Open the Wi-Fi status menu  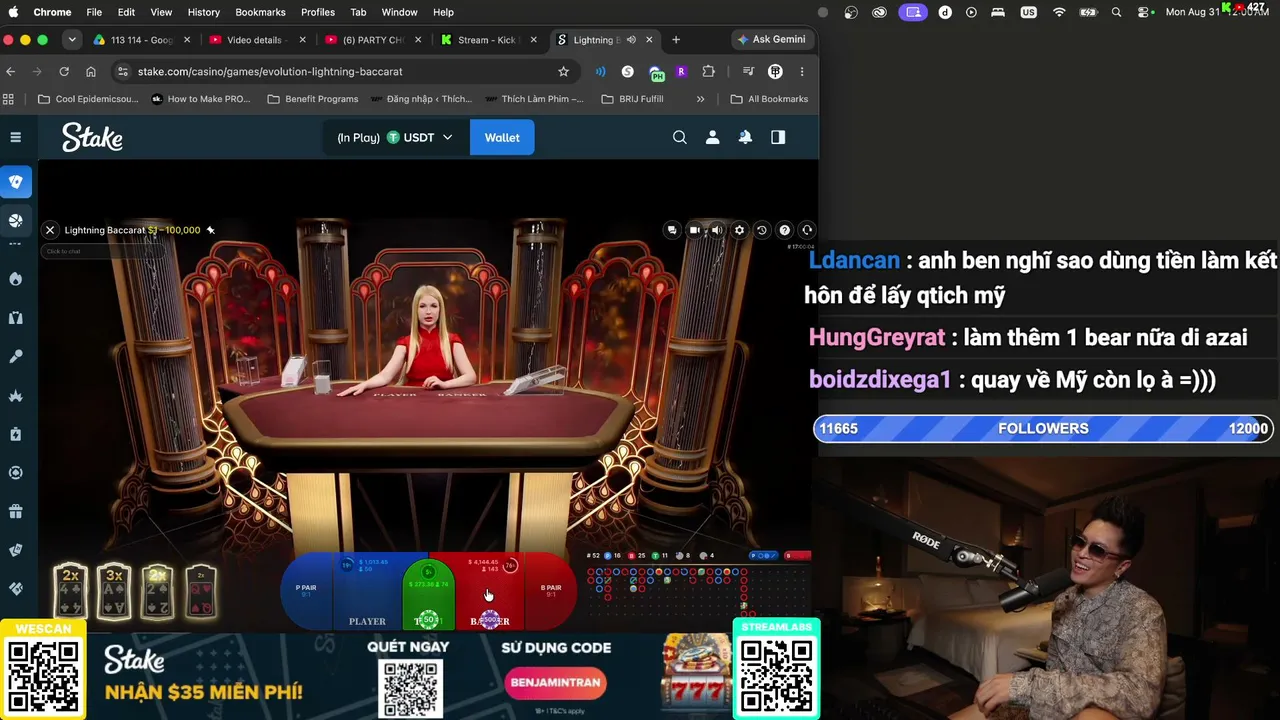click(1059, 12)
